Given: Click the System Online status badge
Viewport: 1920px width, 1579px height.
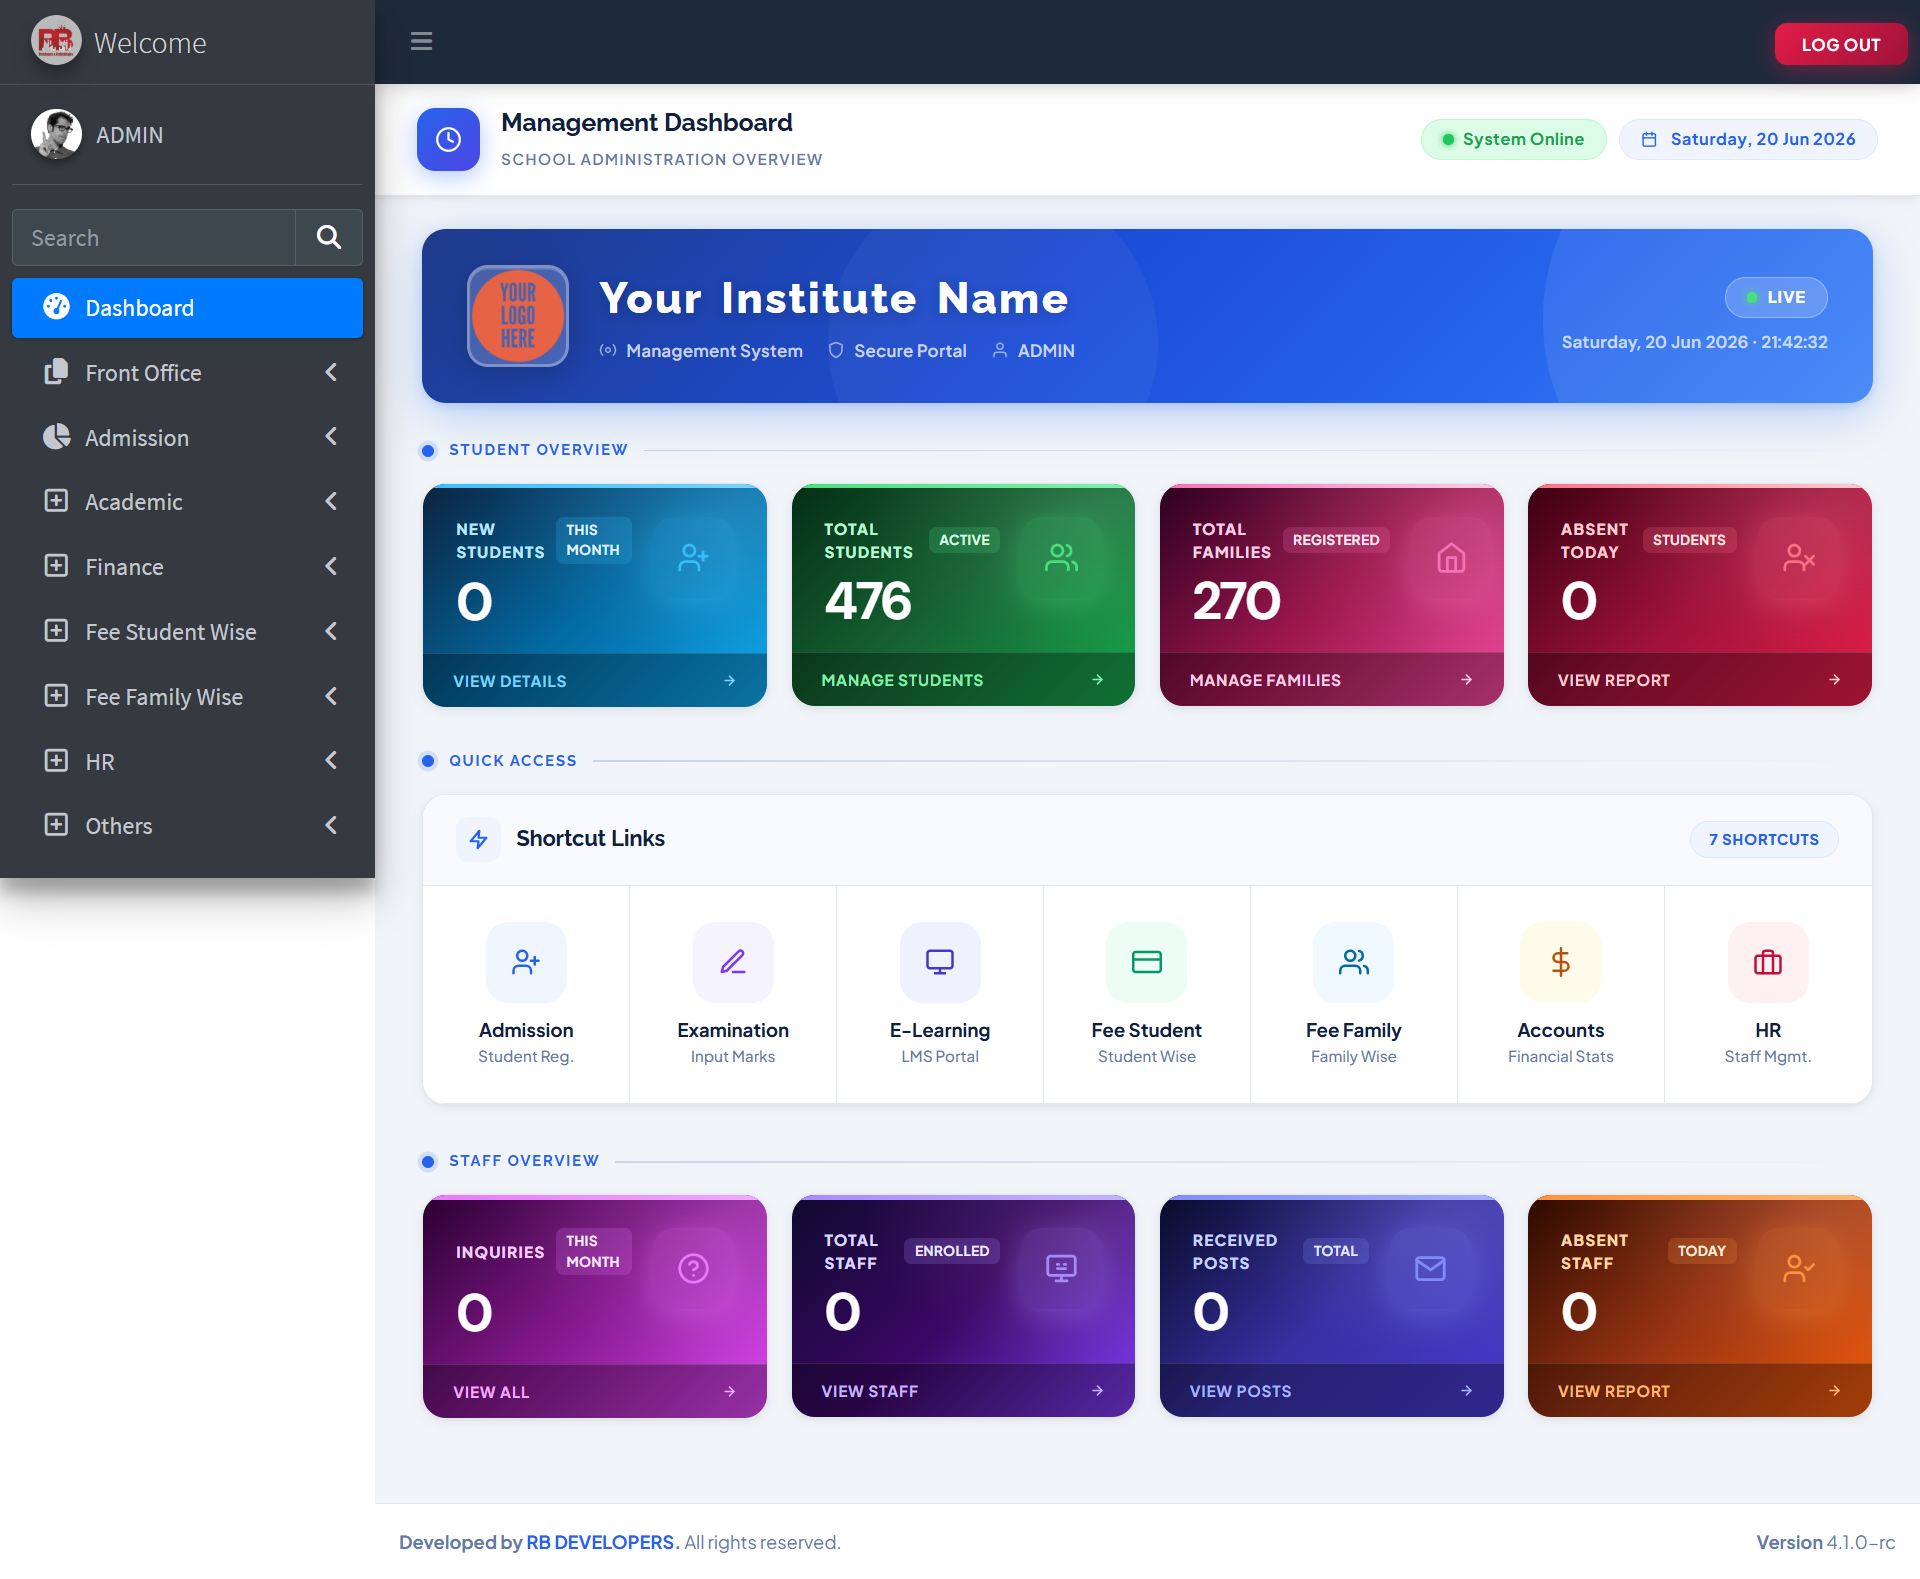Looking at the screenshot, I should click(1513, 139).
